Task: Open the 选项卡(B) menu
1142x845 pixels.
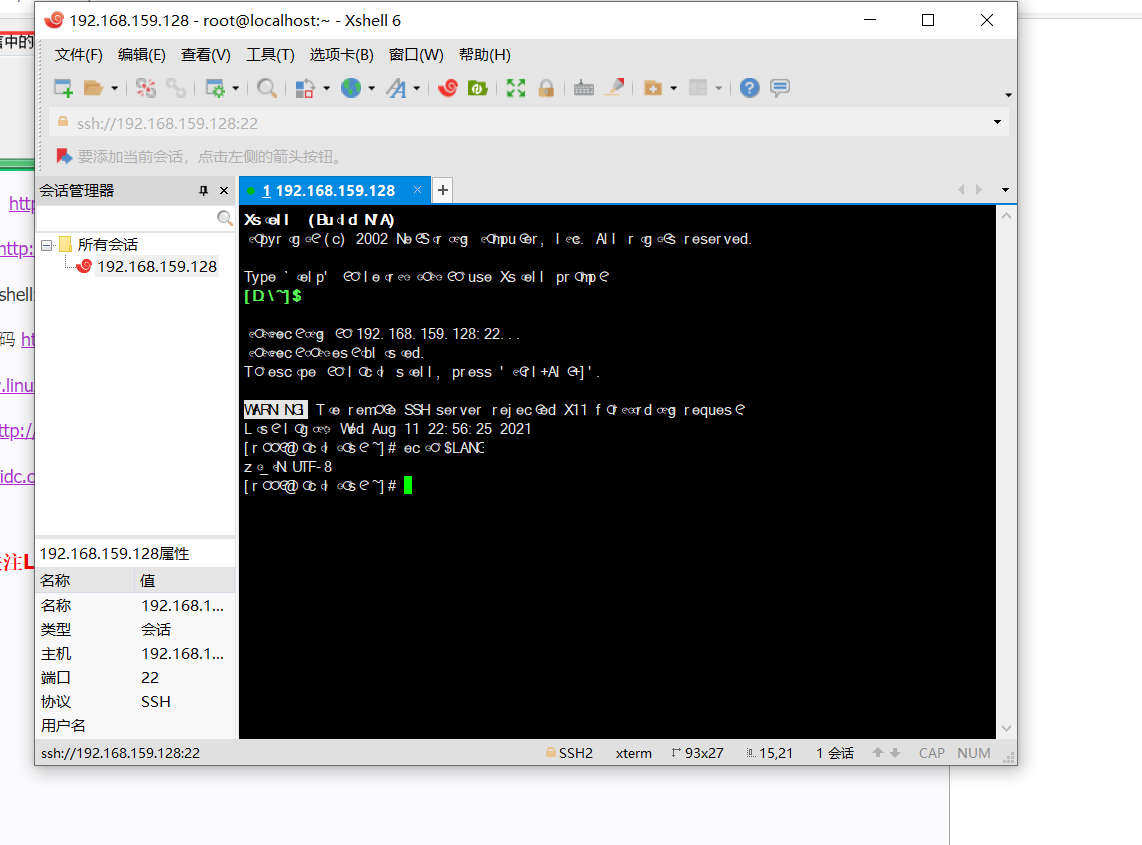Action: click(342, 55)
